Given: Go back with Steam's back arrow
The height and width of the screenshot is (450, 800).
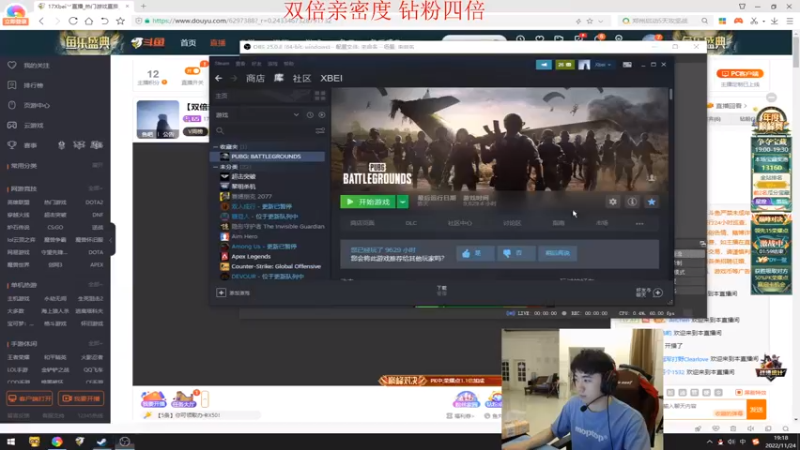Looking at the screenshot, I should (x=218, y=78).
